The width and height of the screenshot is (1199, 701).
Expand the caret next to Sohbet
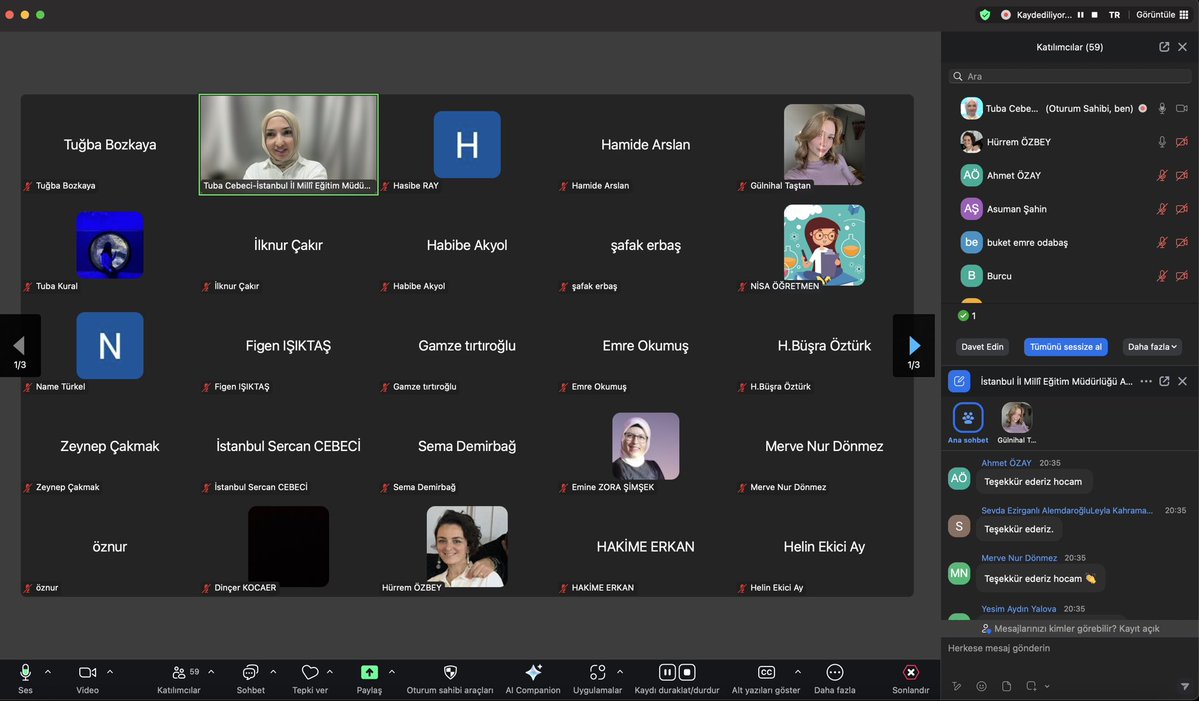tap(273, 672)
